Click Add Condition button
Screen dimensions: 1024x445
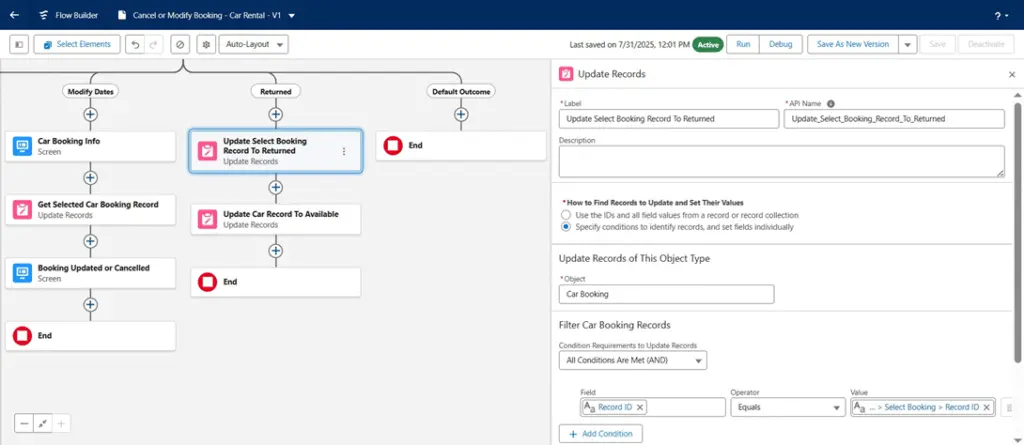pos(600,434)
